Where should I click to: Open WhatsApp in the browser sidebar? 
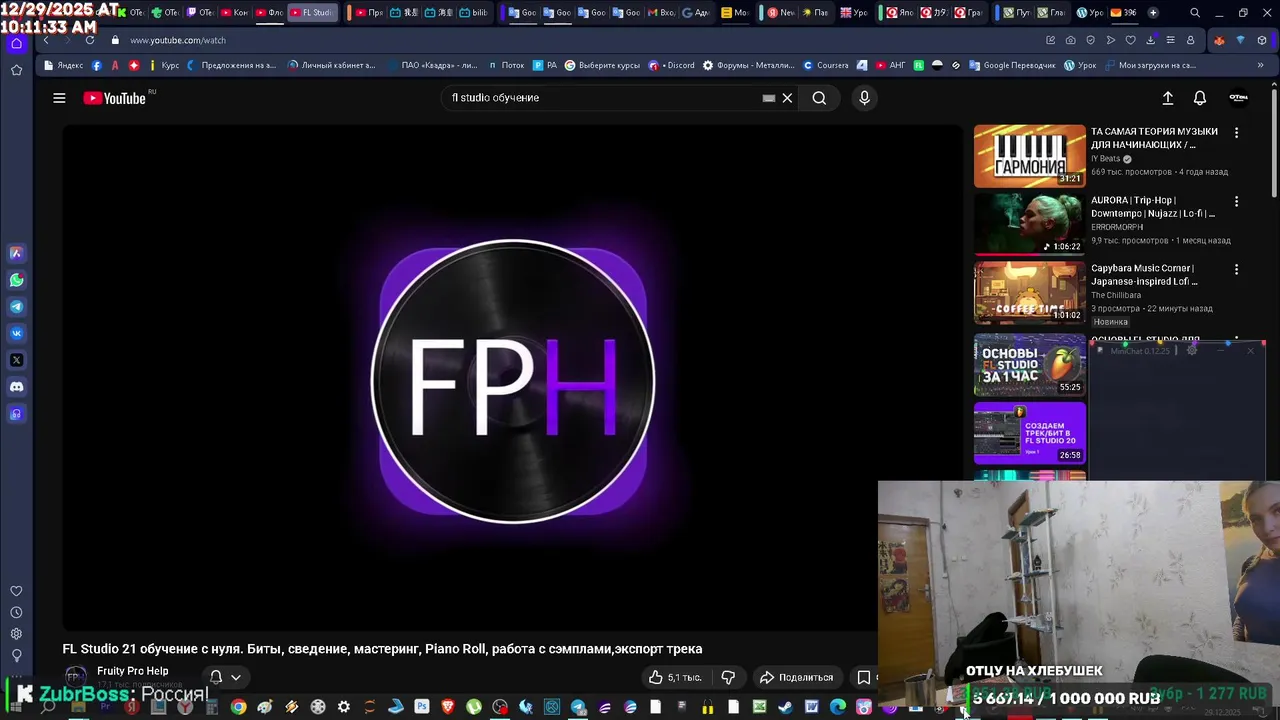[x=16, y=280]
